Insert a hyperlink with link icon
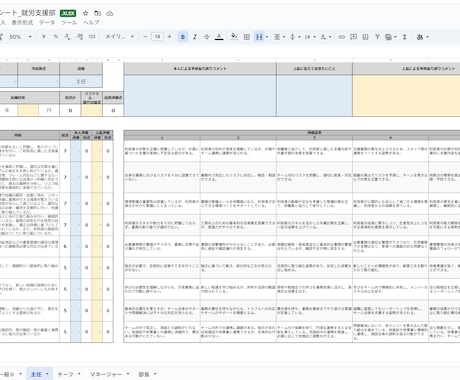 click(342, 37)
